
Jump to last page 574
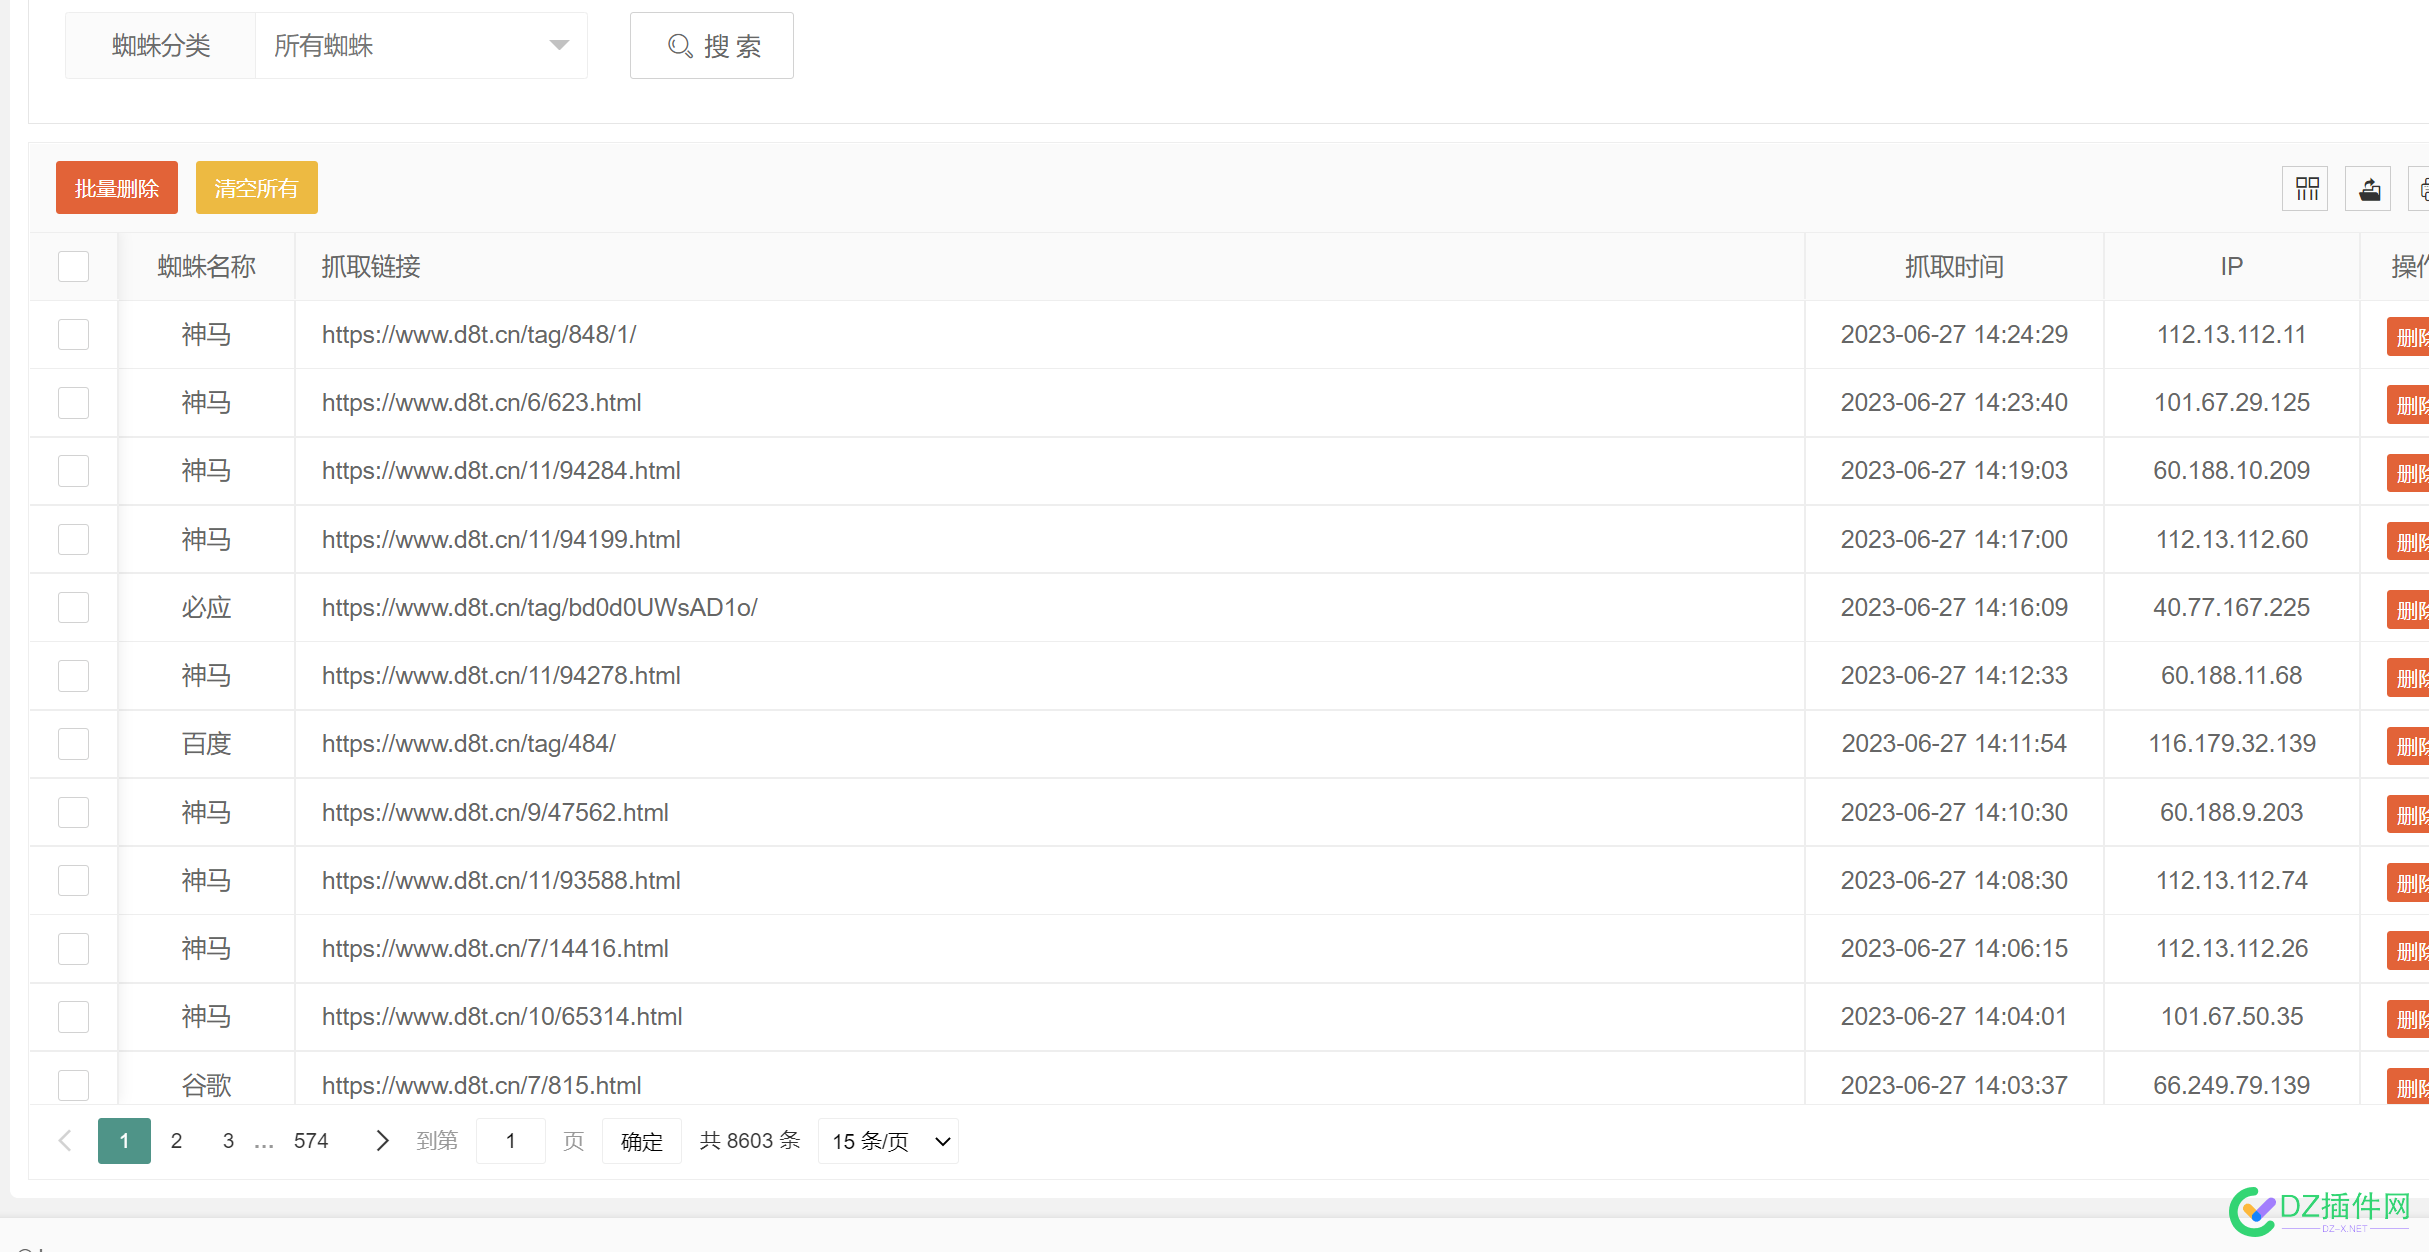(x=311, y=1141)
